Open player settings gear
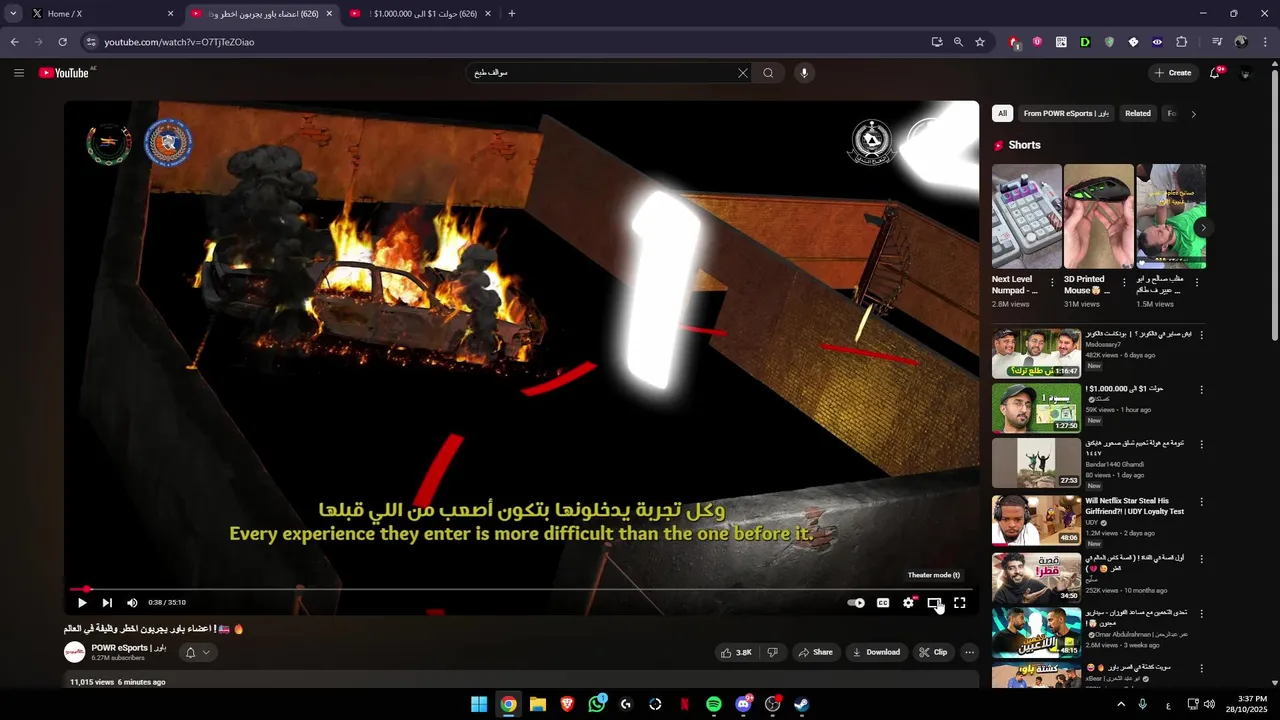Screen dimensions: 1280x720 coord(908,602)
